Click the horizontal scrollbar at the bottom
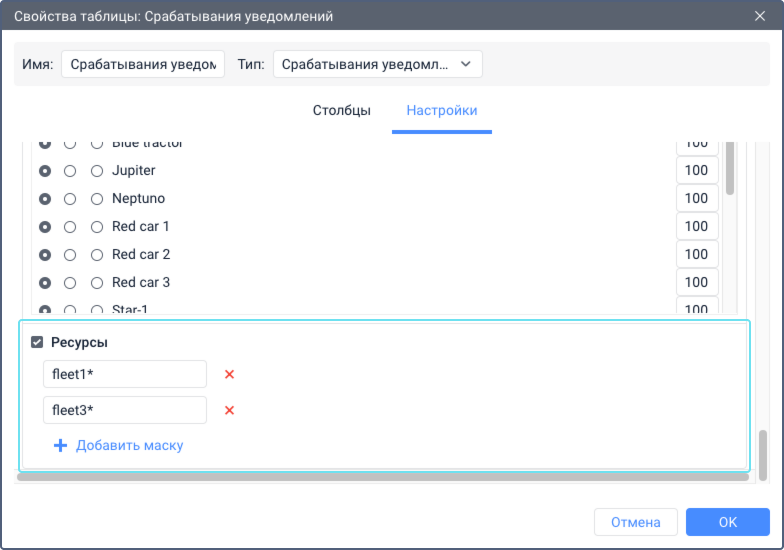 pyautogui.click(x=383, y=477)
